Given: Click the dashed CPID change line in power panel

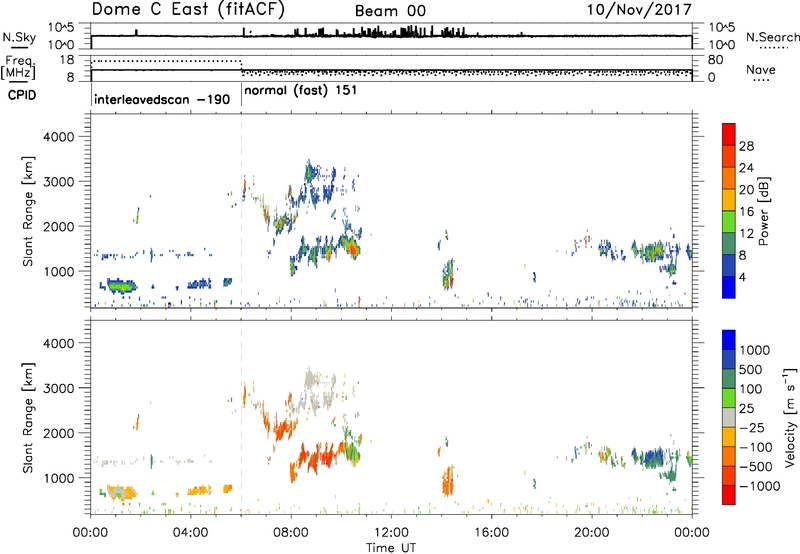Looking at the screenshot, I should pos(241,211).
